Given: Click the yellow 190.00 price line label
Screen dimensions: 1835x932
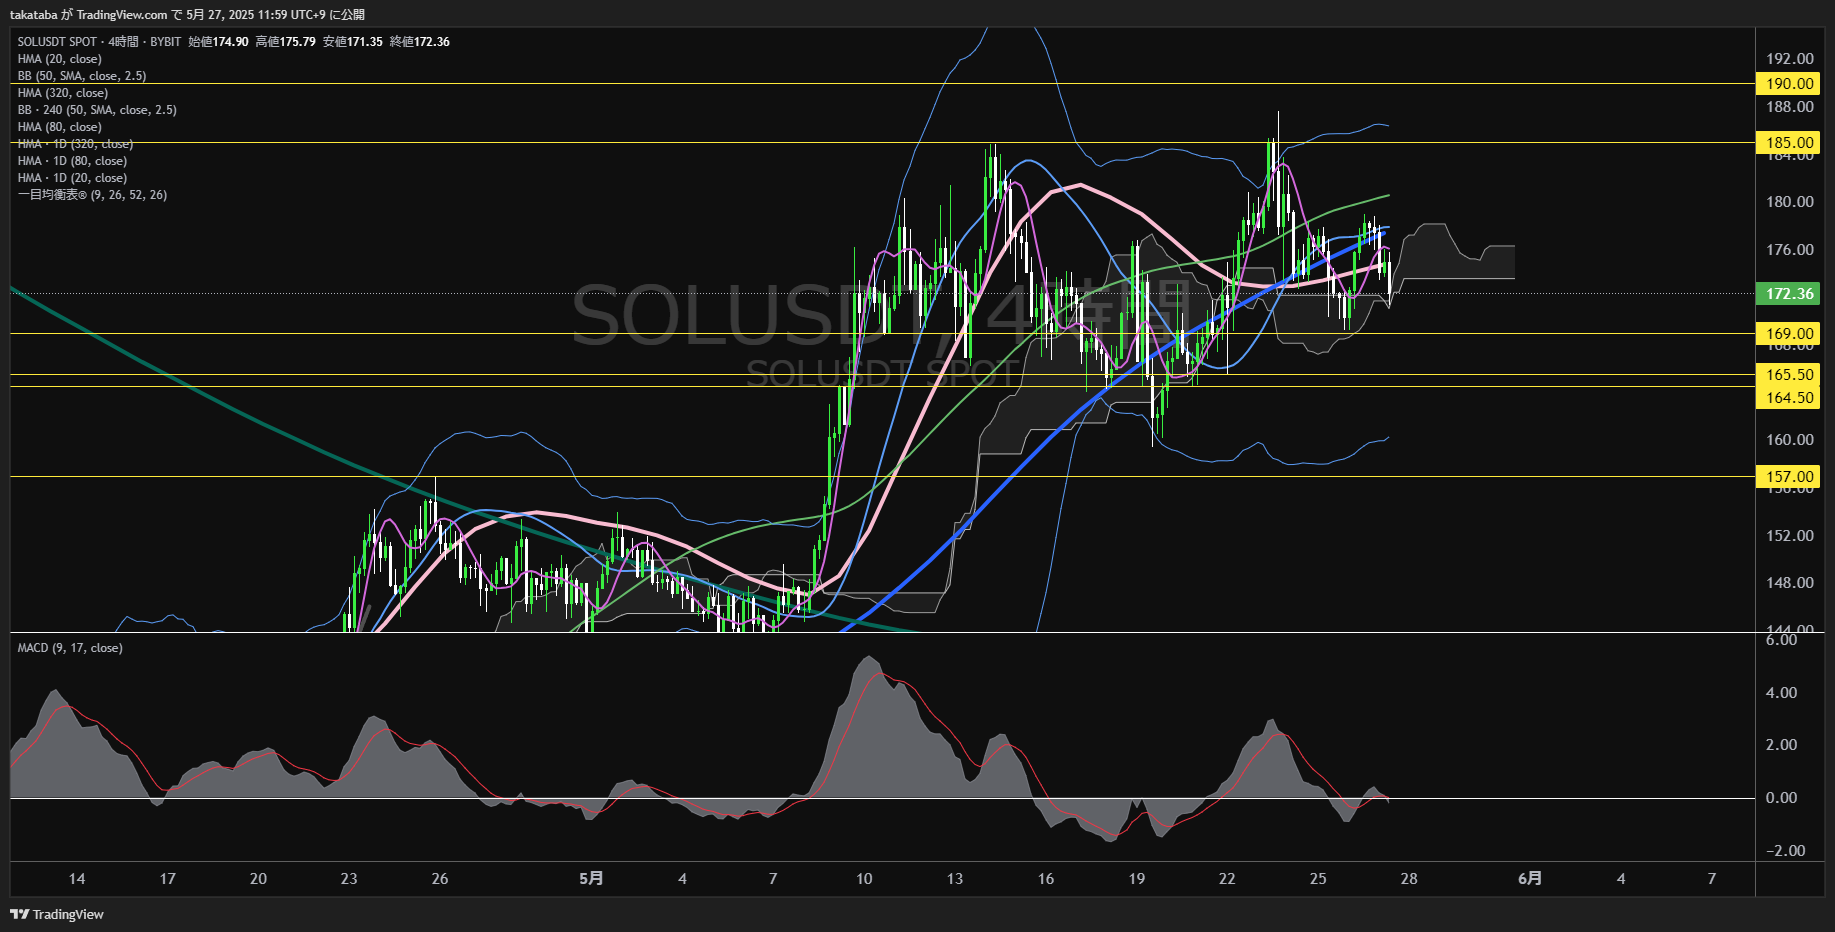Looking at the screenshot, I should [x=1788, y=84].
